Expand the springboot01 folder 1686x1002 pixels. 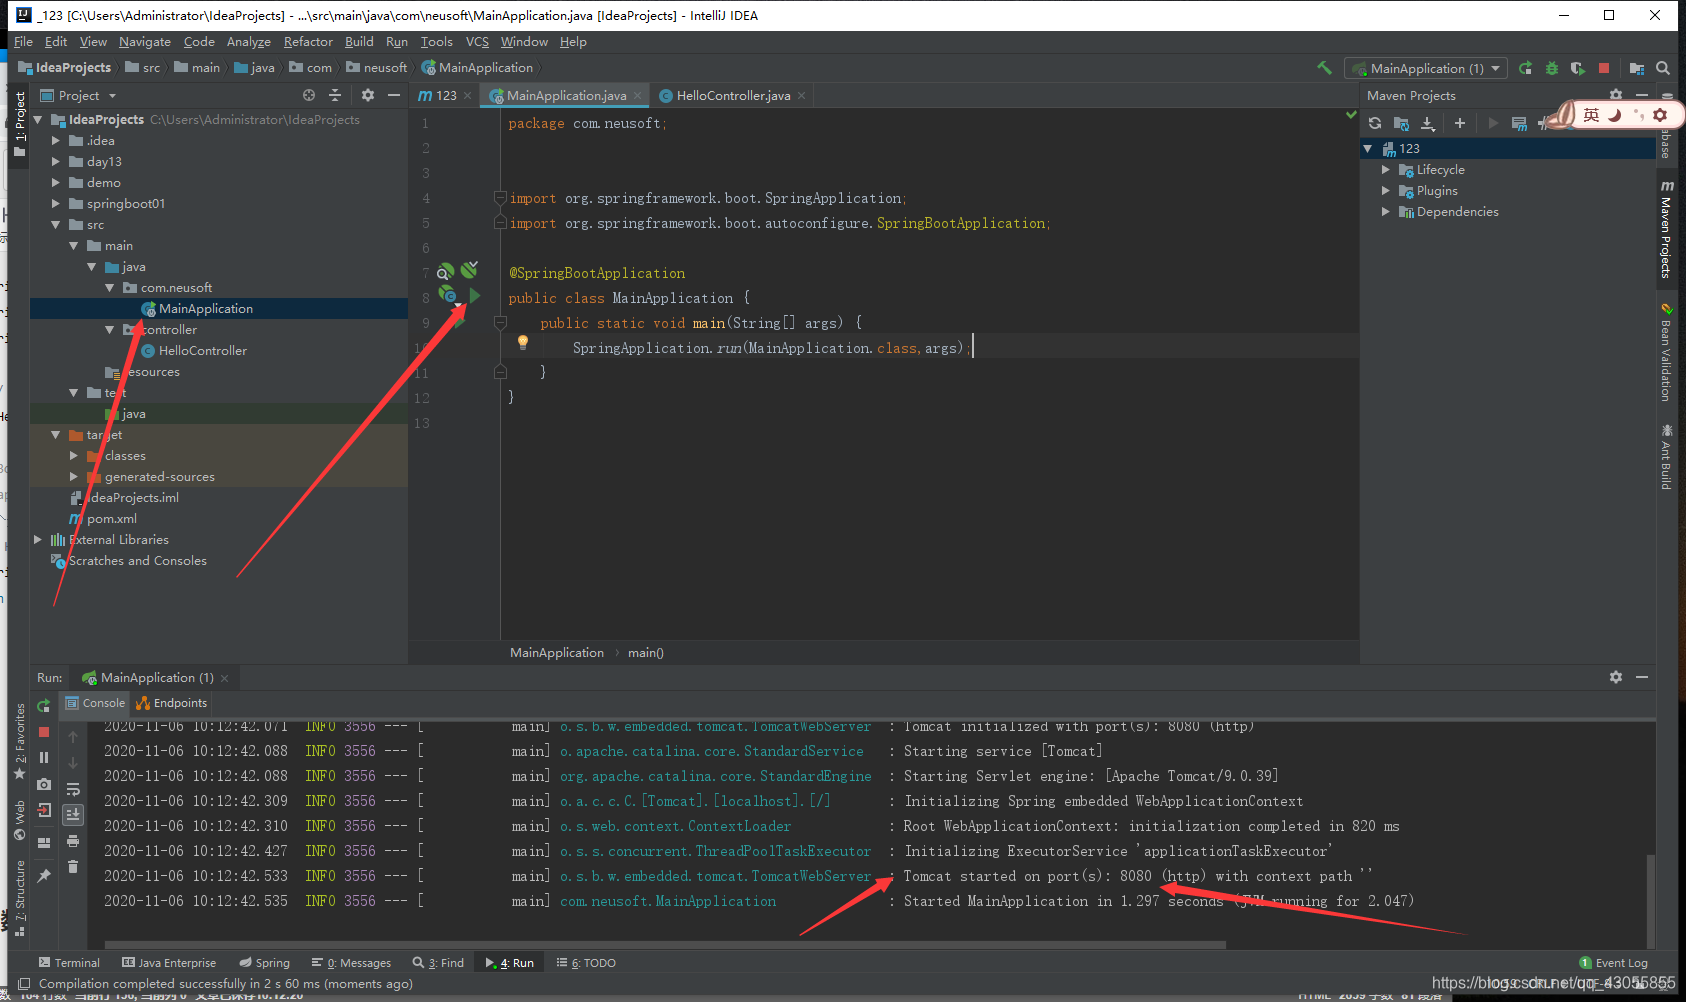[56, 203]
